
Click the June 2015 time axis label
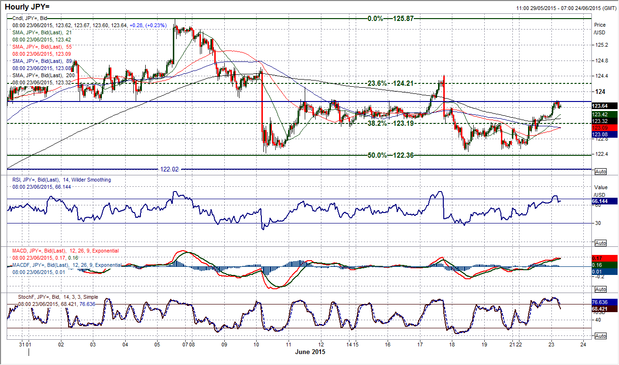310,352
